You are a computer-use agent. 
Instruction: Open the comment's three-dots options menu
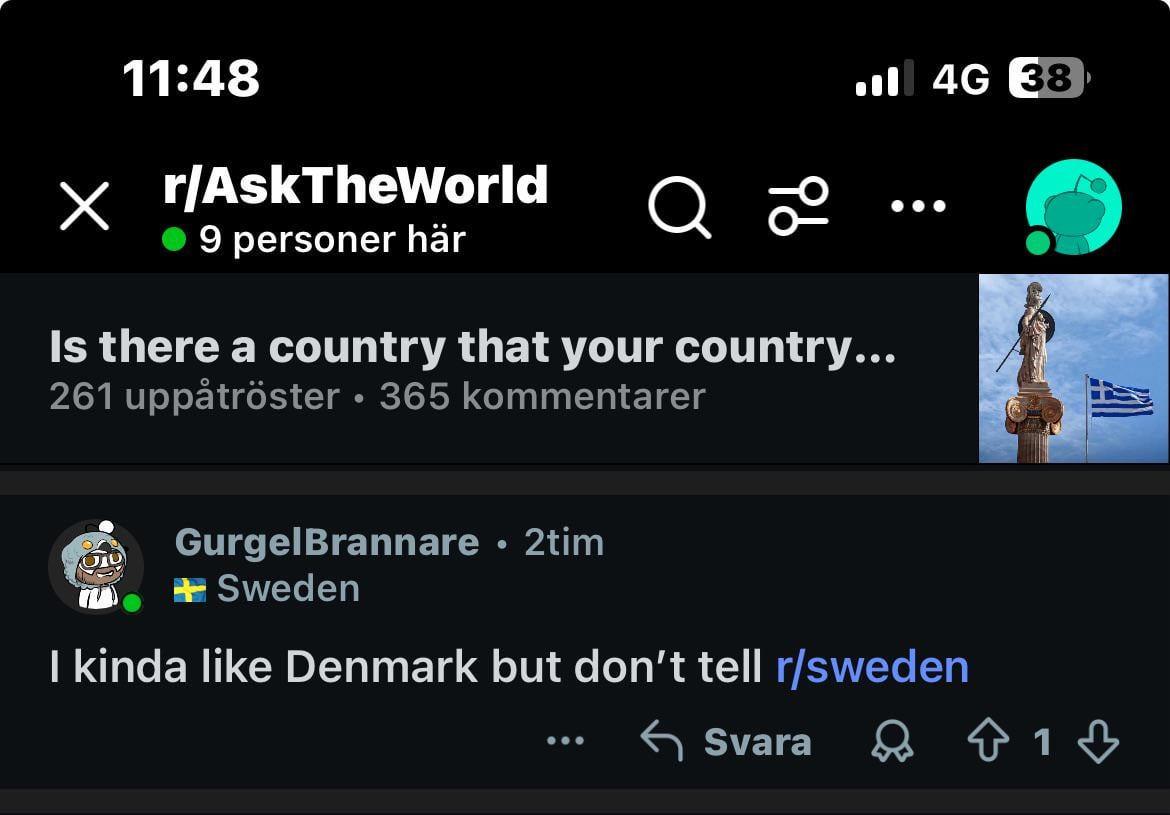click(x=566, y=742)
